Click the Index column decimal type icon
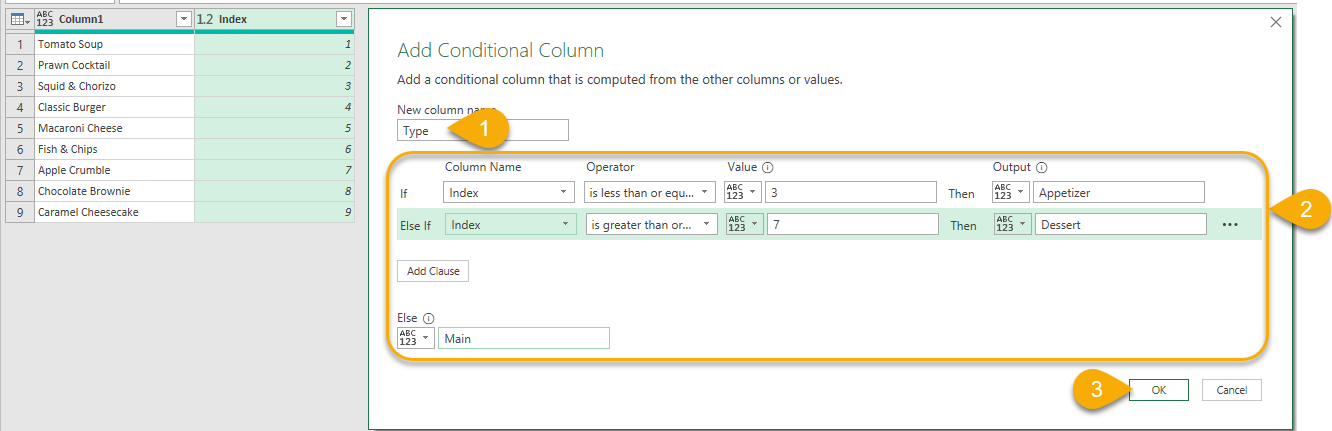The image size is (1332, 431). tap(205, 19)
